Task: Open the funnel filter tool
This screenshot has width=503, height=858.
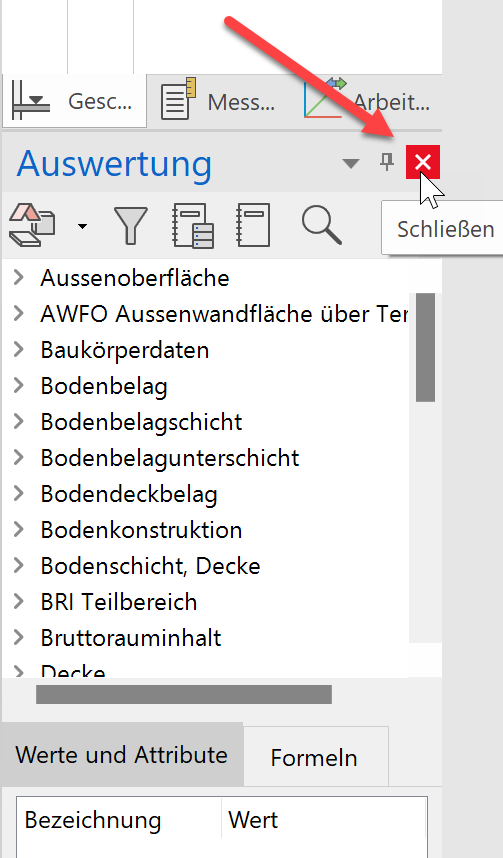Action: pyautogui.click(x=130, y=225)
